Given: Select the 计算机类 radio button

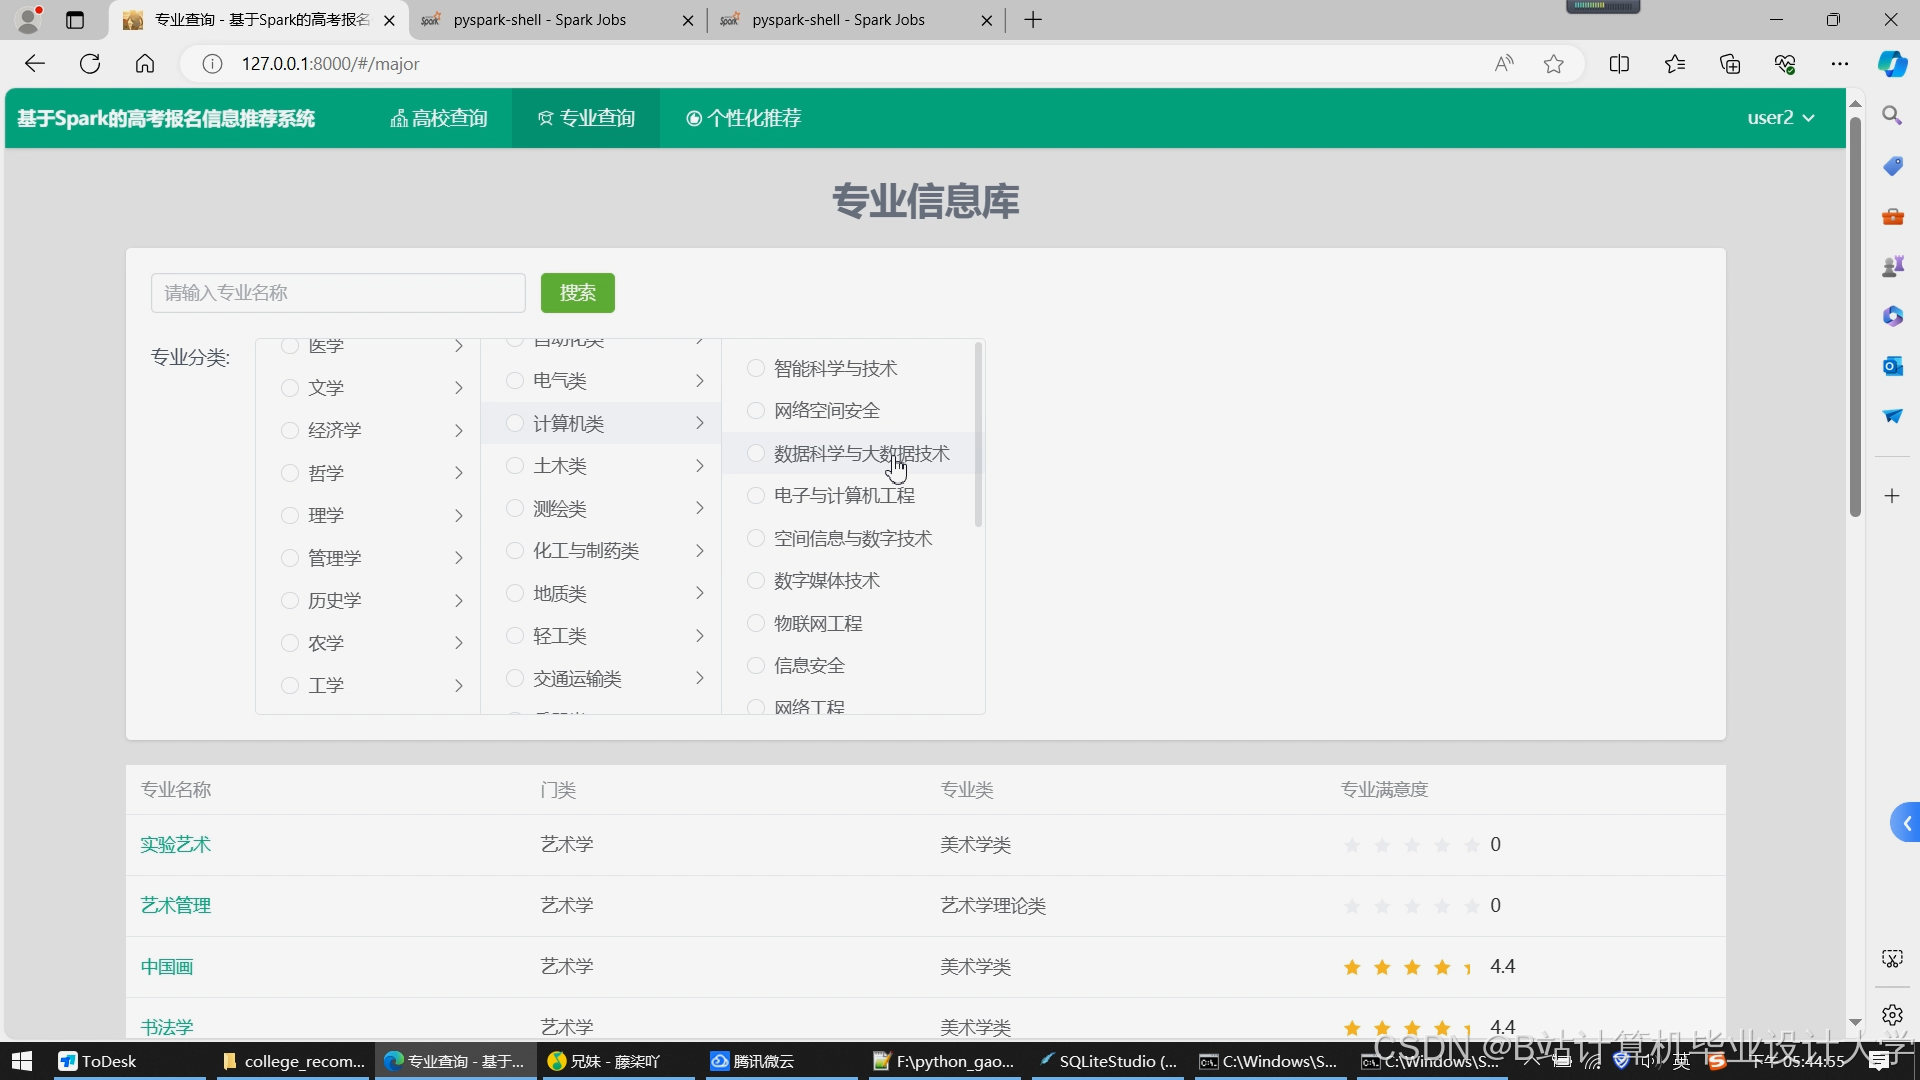Looking at the screenshot, I should [x=515, y=423].
